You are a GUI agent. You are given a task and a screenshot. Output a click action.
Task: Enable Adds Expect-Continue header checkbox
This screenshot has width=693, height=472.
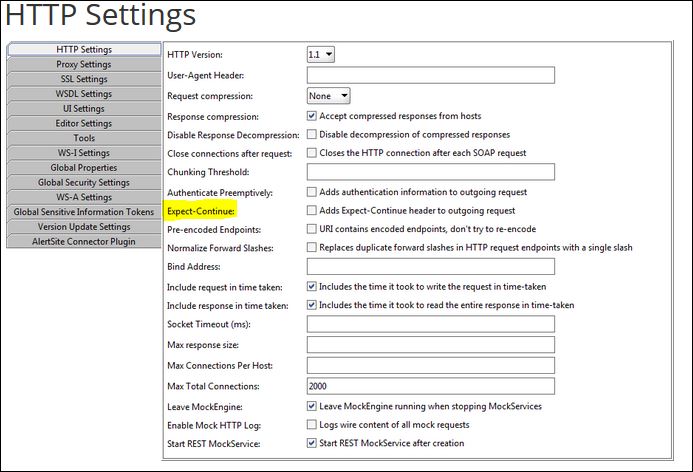tap(312, 211)
